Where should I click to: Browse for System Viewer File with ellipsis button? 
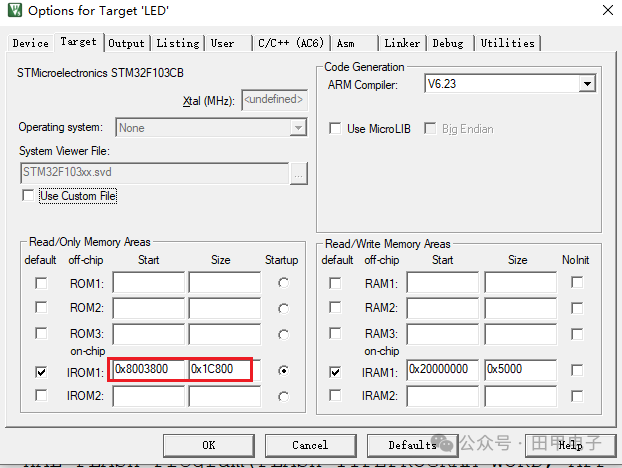299,173
